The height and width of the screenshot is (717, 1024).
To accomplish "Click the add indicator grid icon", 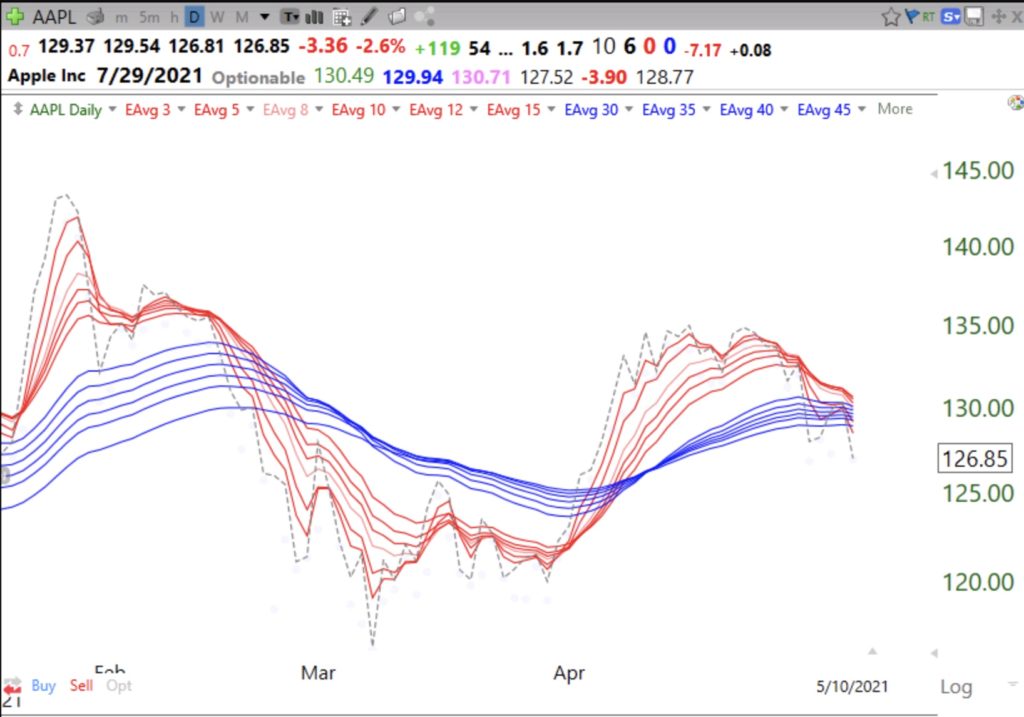I will click(341, 17).
